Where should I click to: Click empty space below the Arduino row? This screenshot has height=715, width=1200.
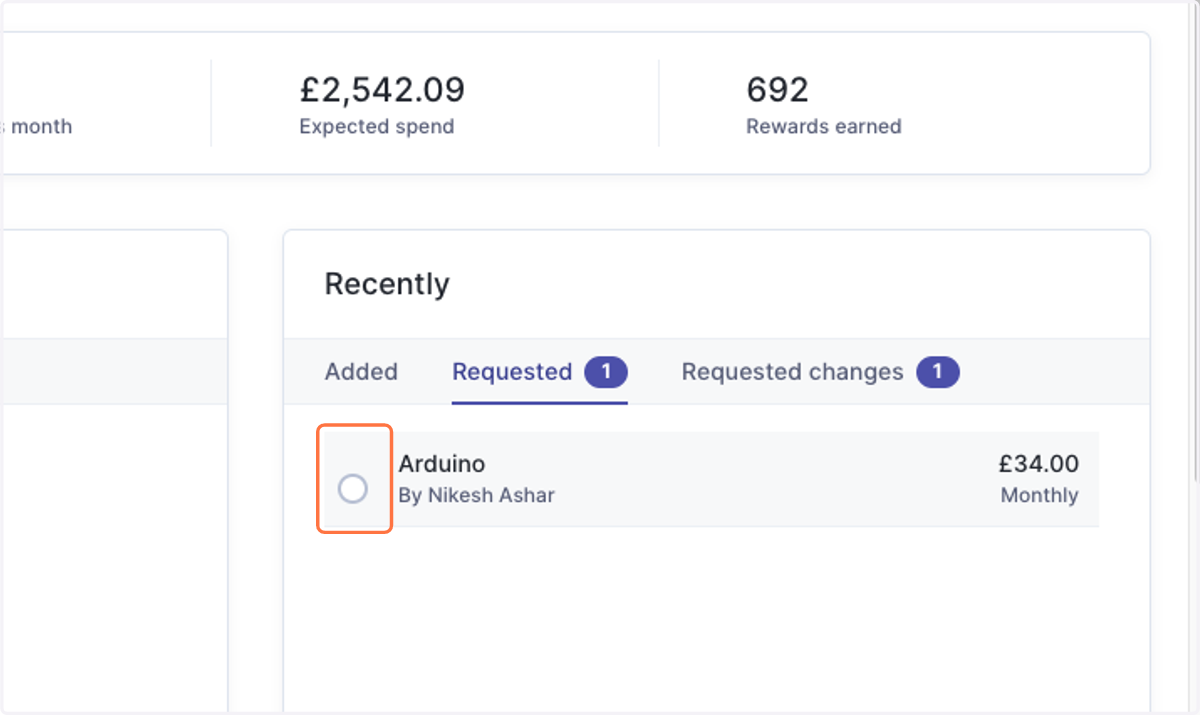(x=716, y=615)
